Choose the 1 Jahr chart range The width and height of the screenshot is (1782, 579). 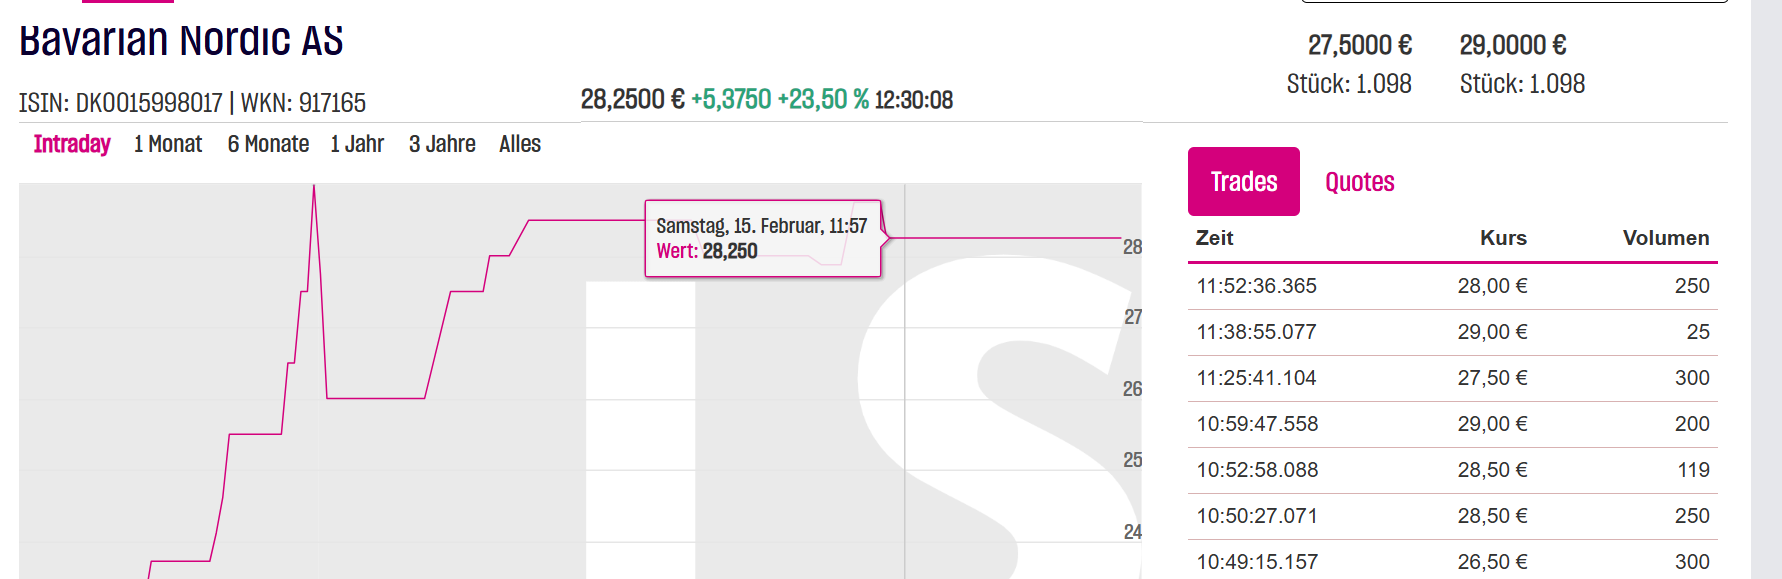[x=357, y=144]
